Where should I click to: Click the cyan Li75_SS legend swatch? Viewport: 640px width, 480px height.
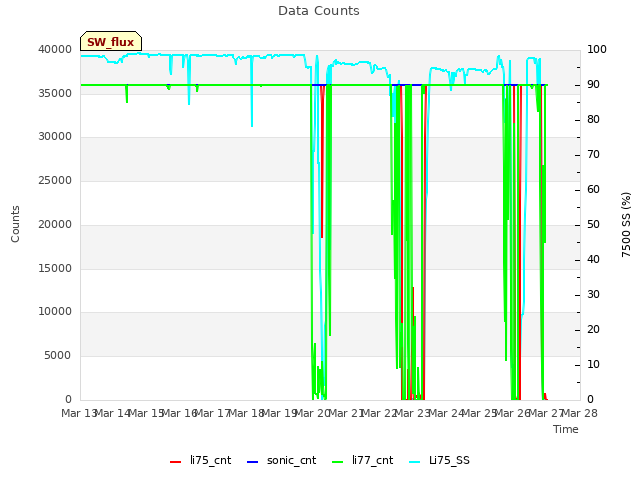414,462
